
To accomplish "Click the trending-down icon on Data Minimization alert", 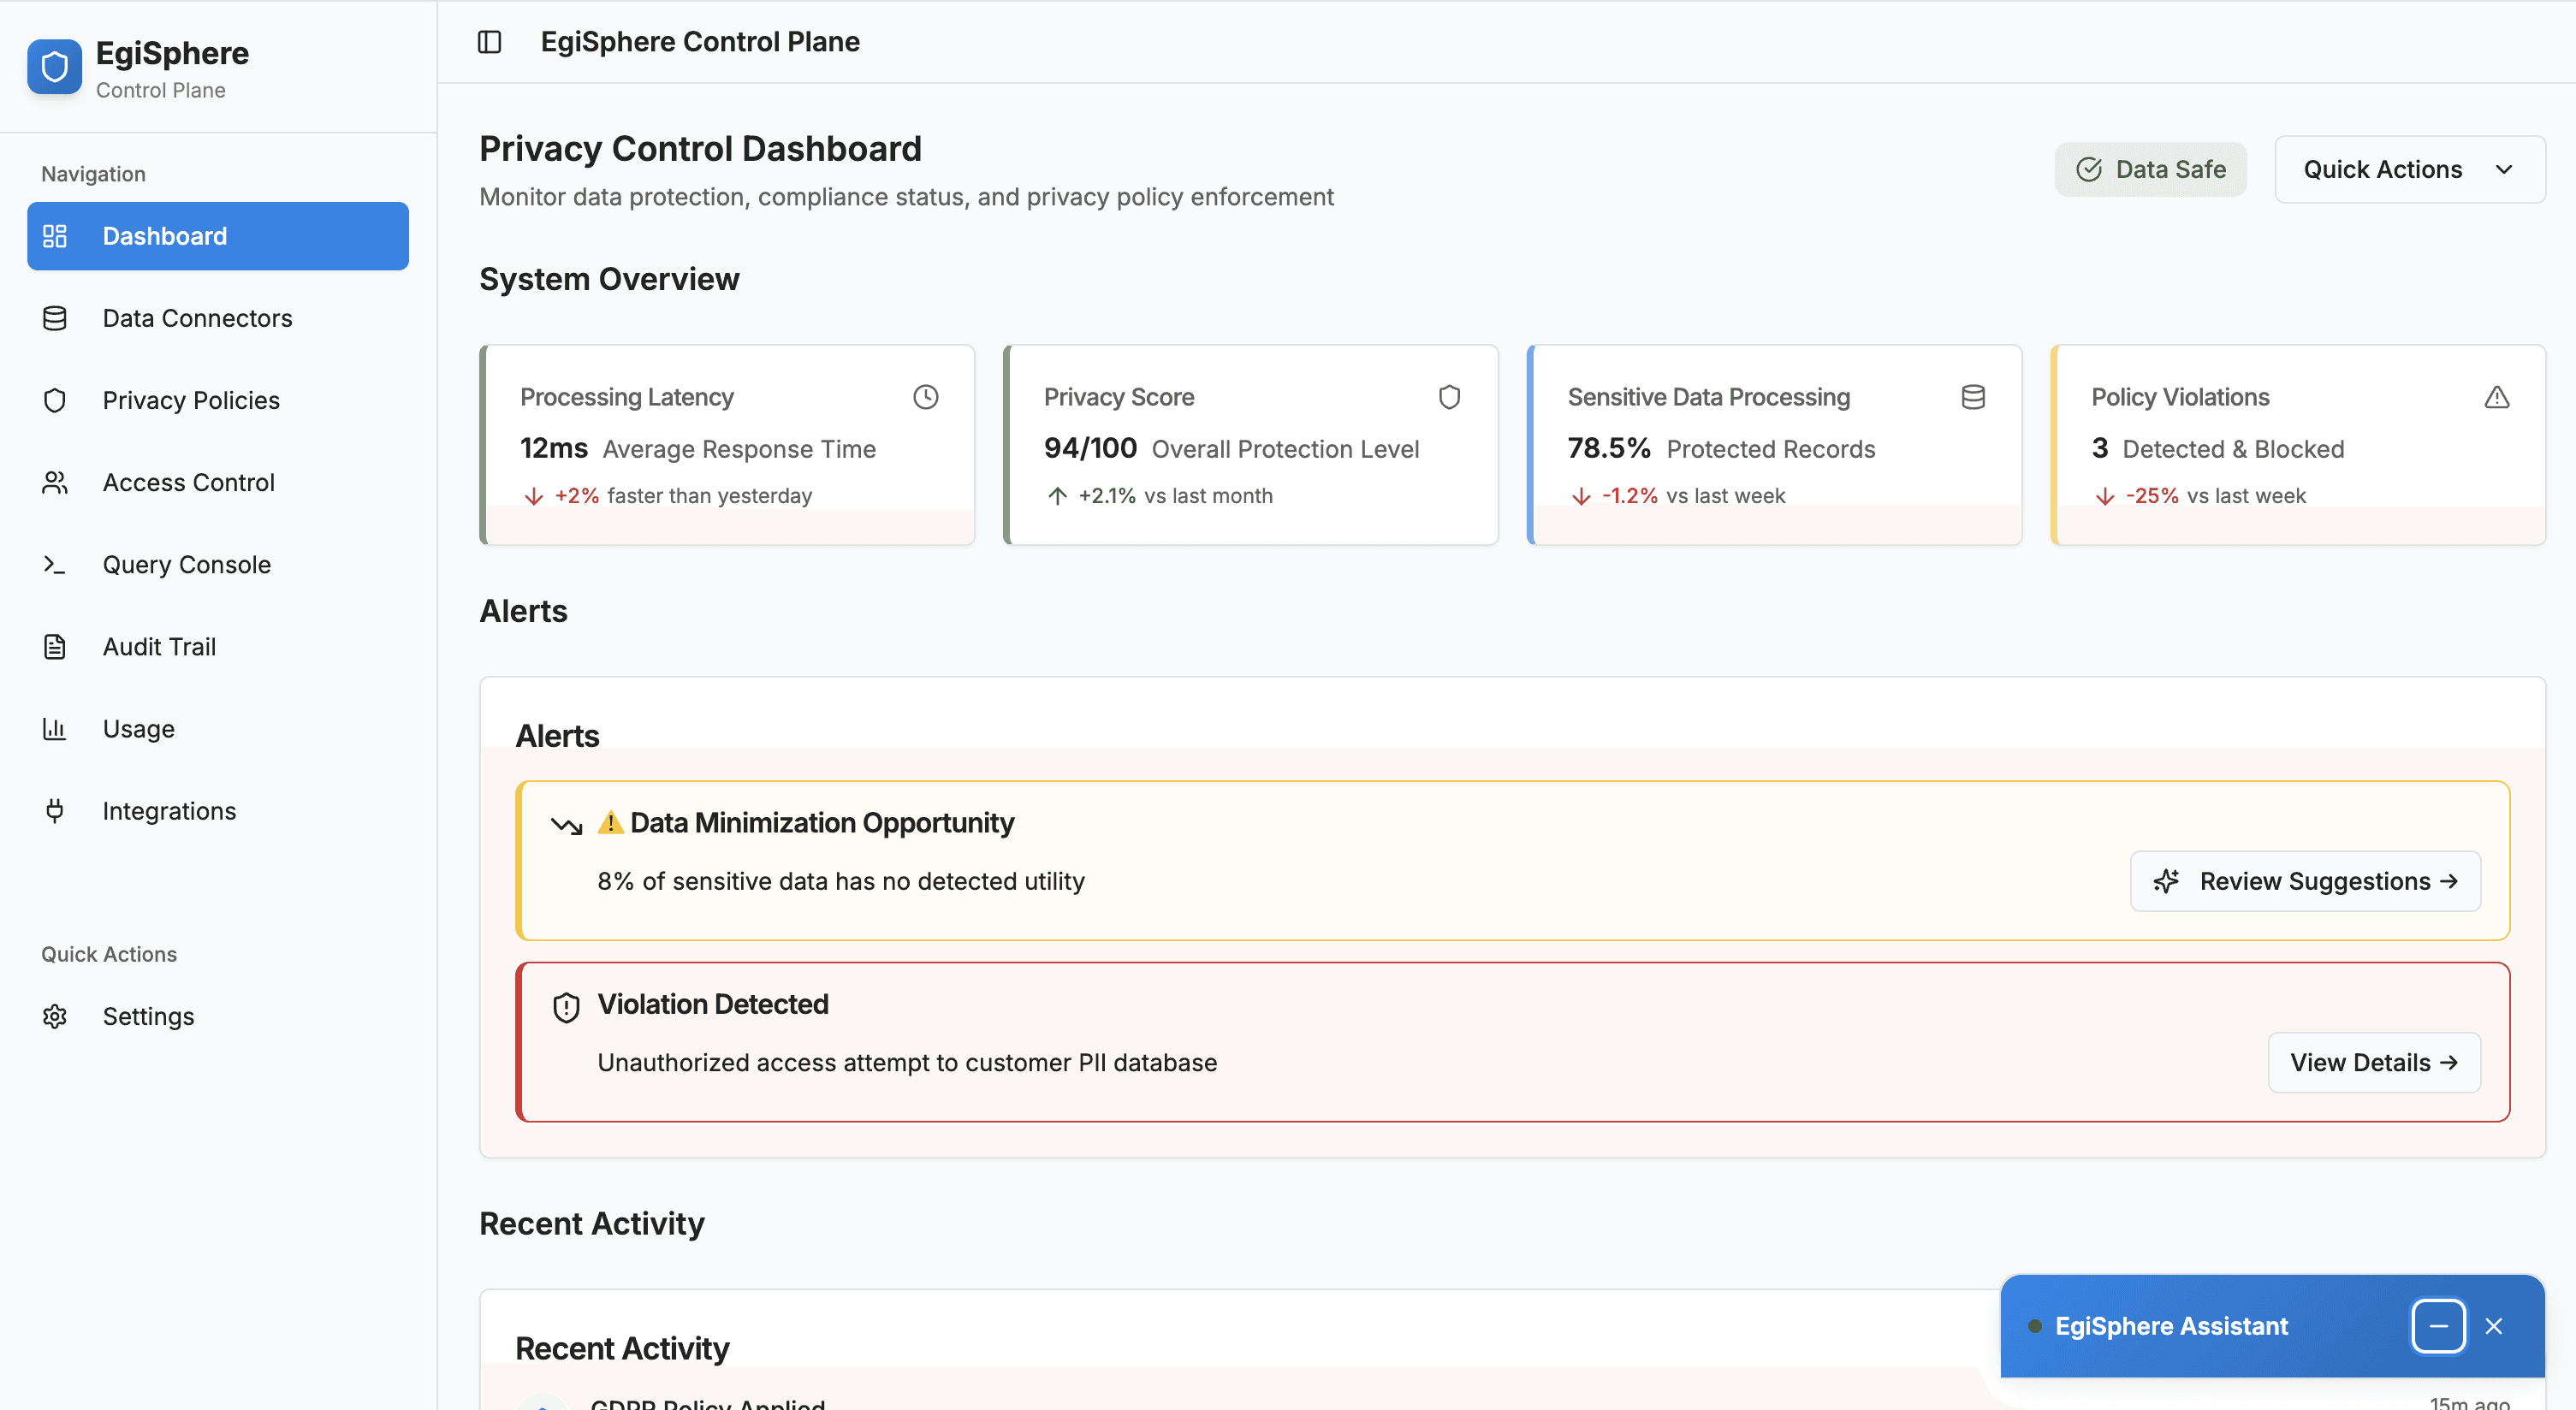I will [566, 825].
